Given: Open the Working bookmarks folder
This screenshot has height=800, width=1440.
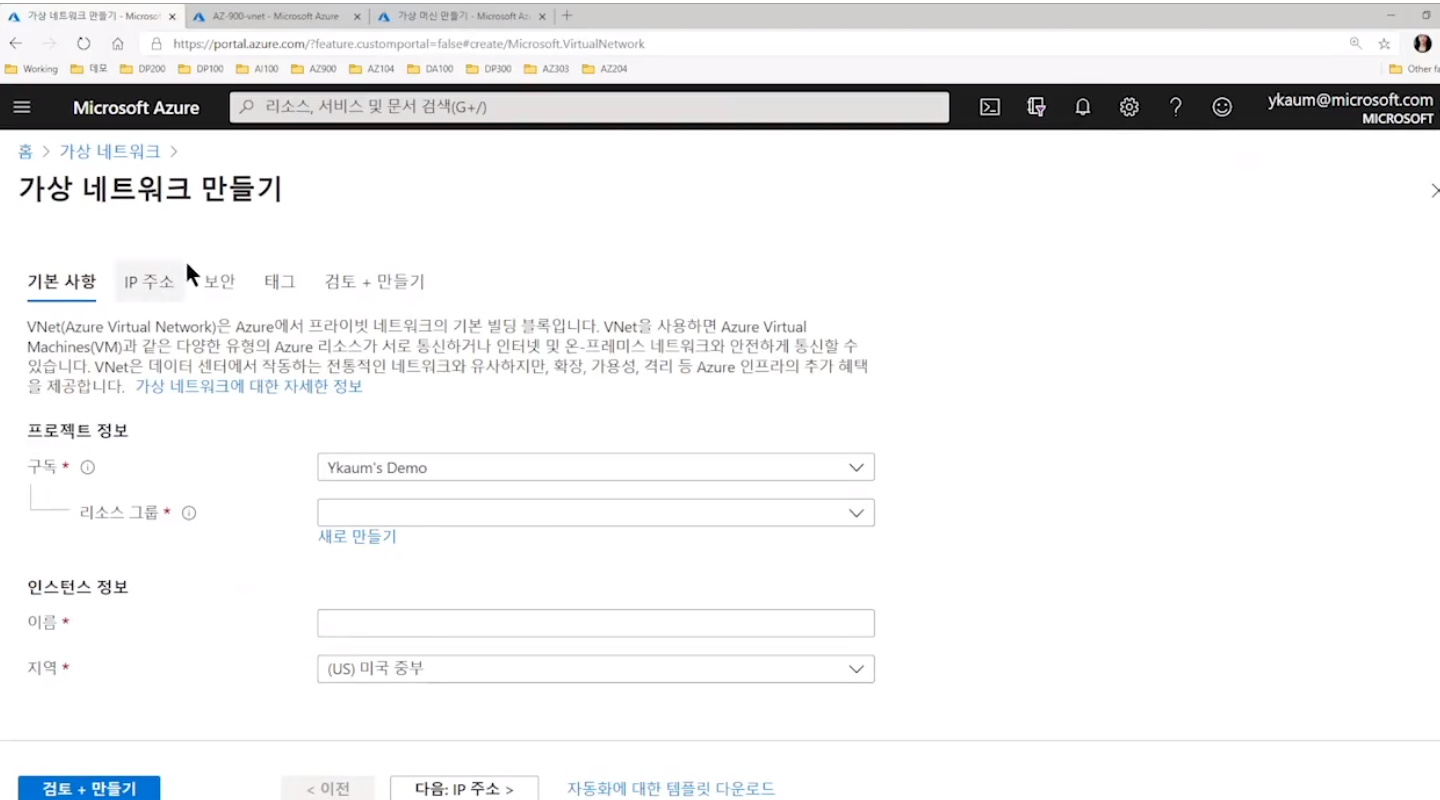Looking at the screenshot, I should click(x=32, y=69).
